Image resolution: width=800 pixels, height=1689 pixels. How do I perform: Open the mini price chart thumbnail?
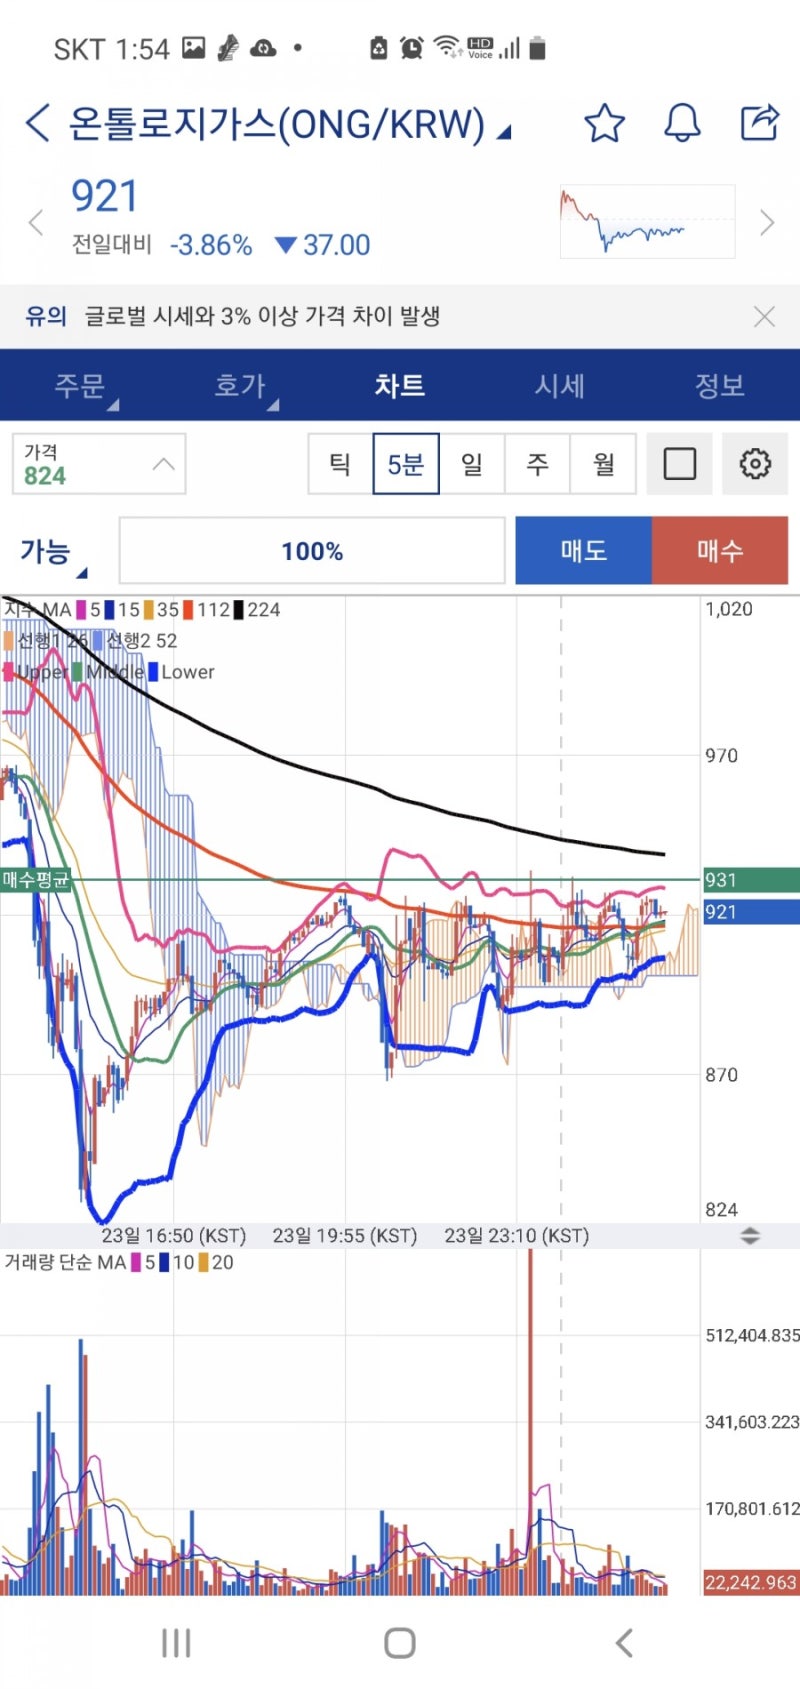coord(648,221)
